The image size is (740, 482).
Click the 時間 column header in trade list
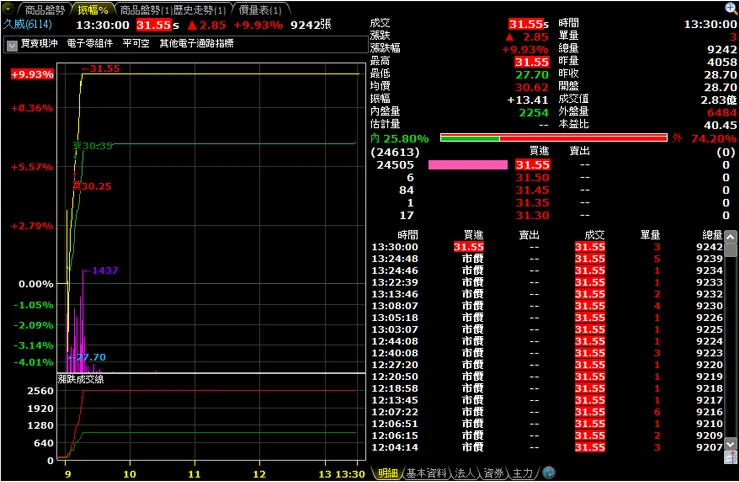(407, 235)
